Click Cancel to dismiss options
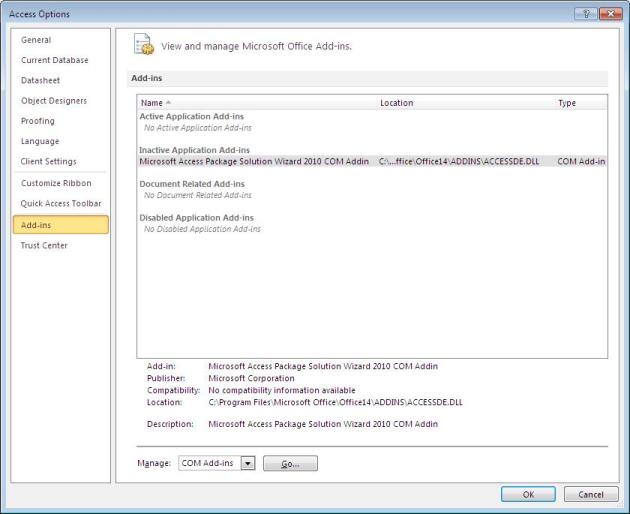Viewport: 630px width, 514px height. click(x=591, y=494)
